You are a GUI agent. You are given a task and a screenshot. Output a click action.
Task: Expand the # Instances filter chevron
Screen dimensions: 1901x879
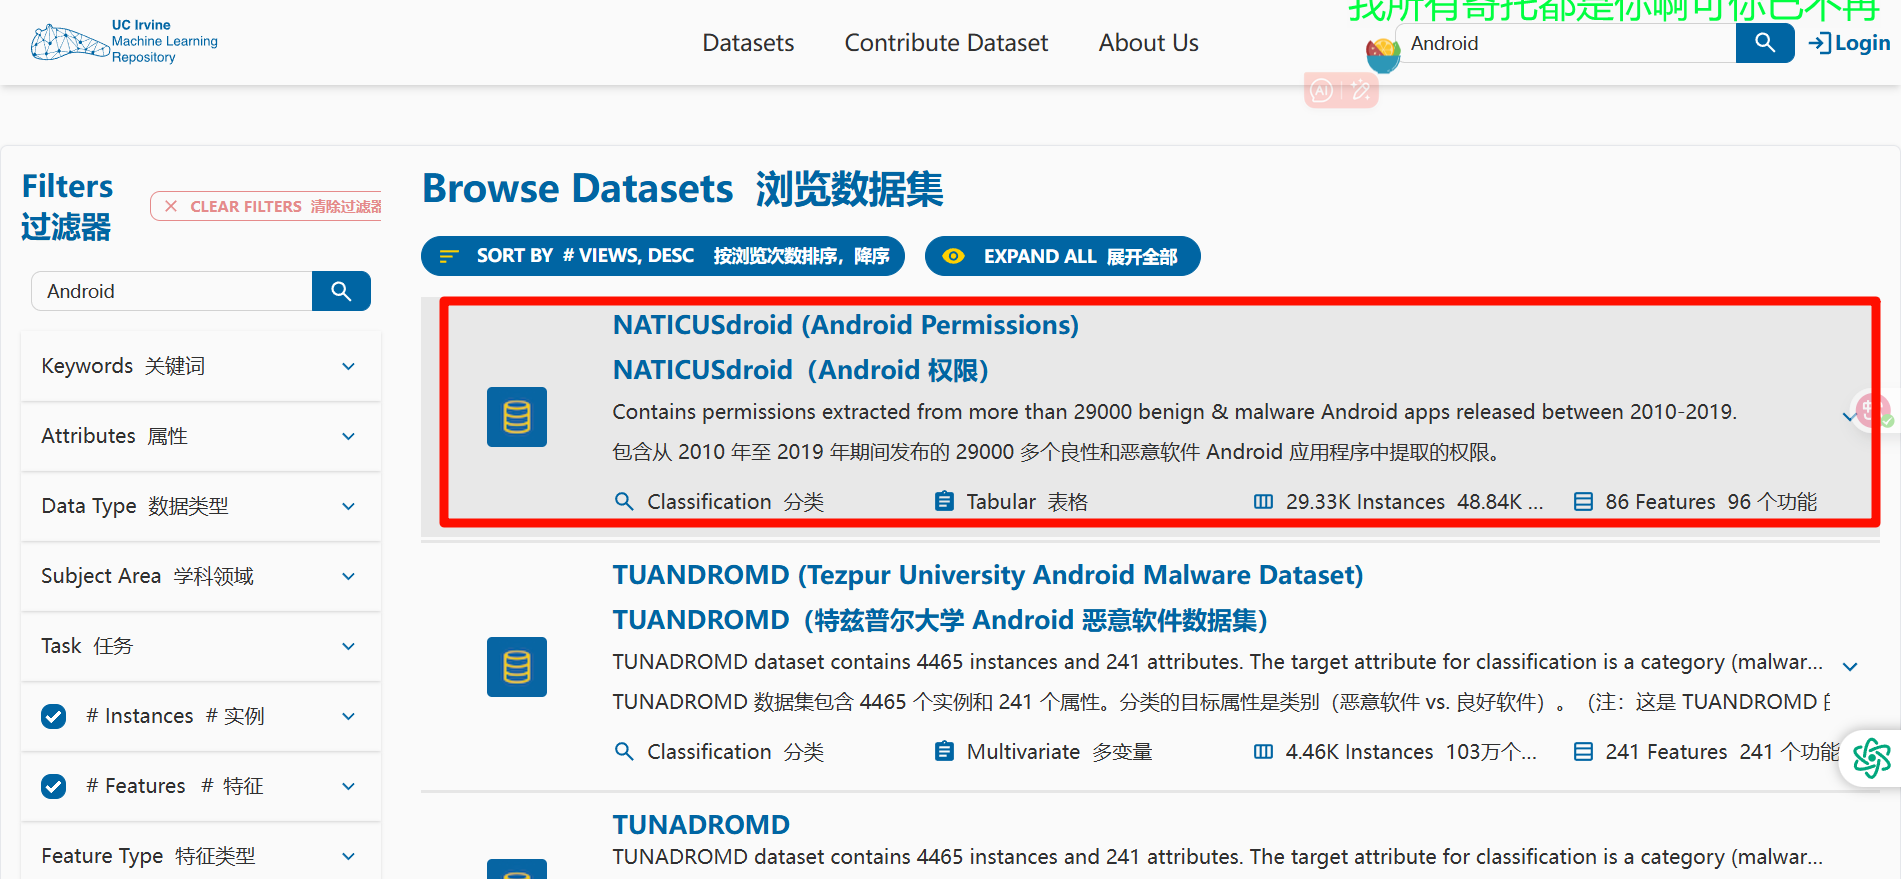click(349, 716)
